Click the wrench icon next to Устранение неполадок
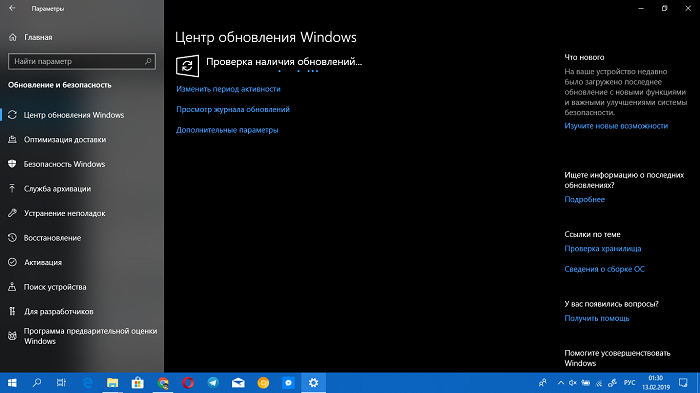Screen dimensions: 700x393 pyautogui.click(x=12, y=213)
